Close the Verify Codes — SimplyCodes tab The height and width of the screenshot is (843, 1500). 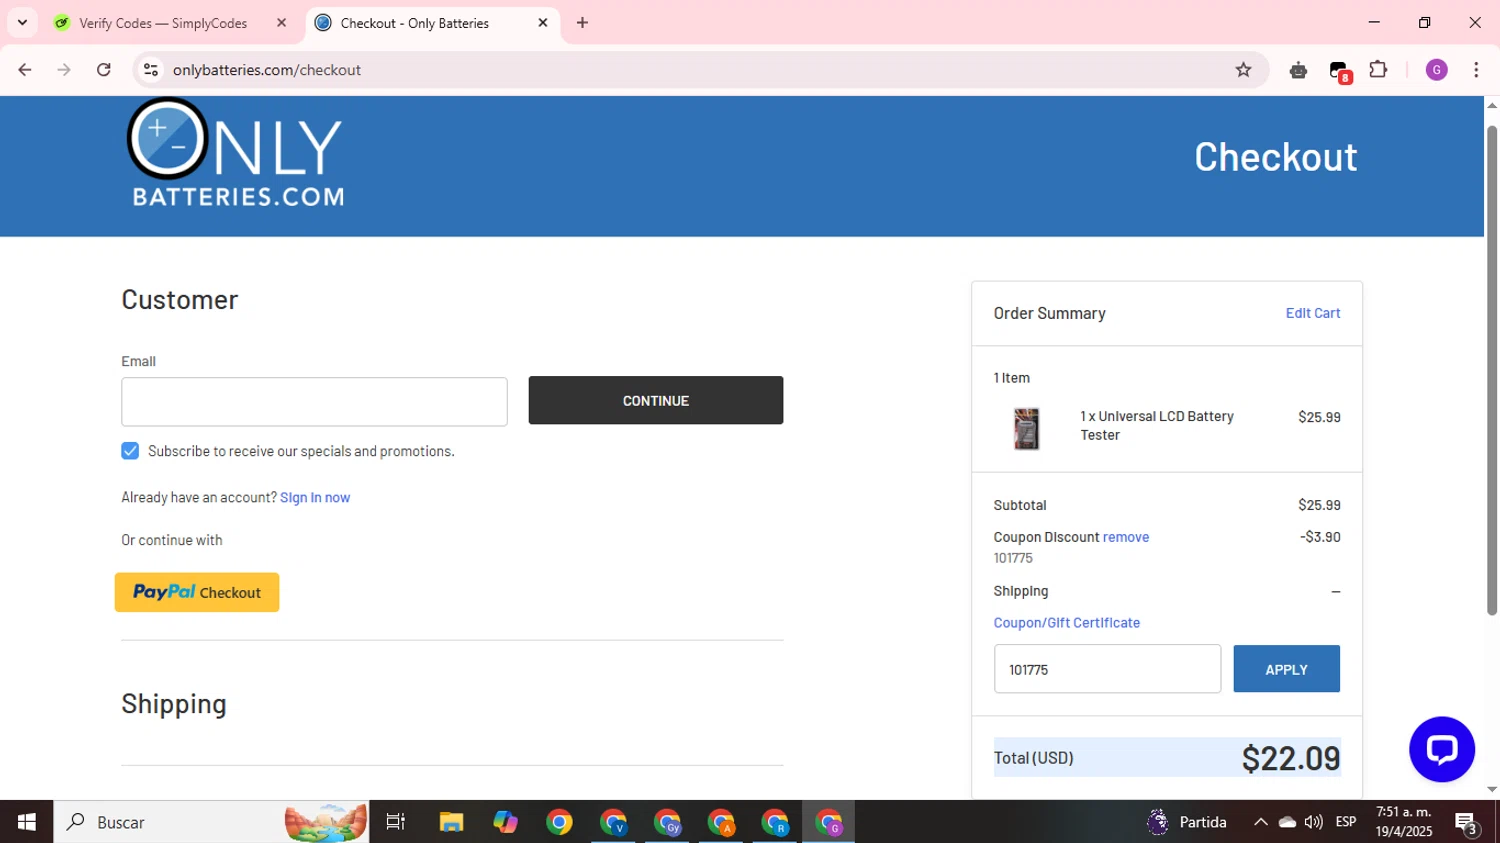click(x=281, y=23)
